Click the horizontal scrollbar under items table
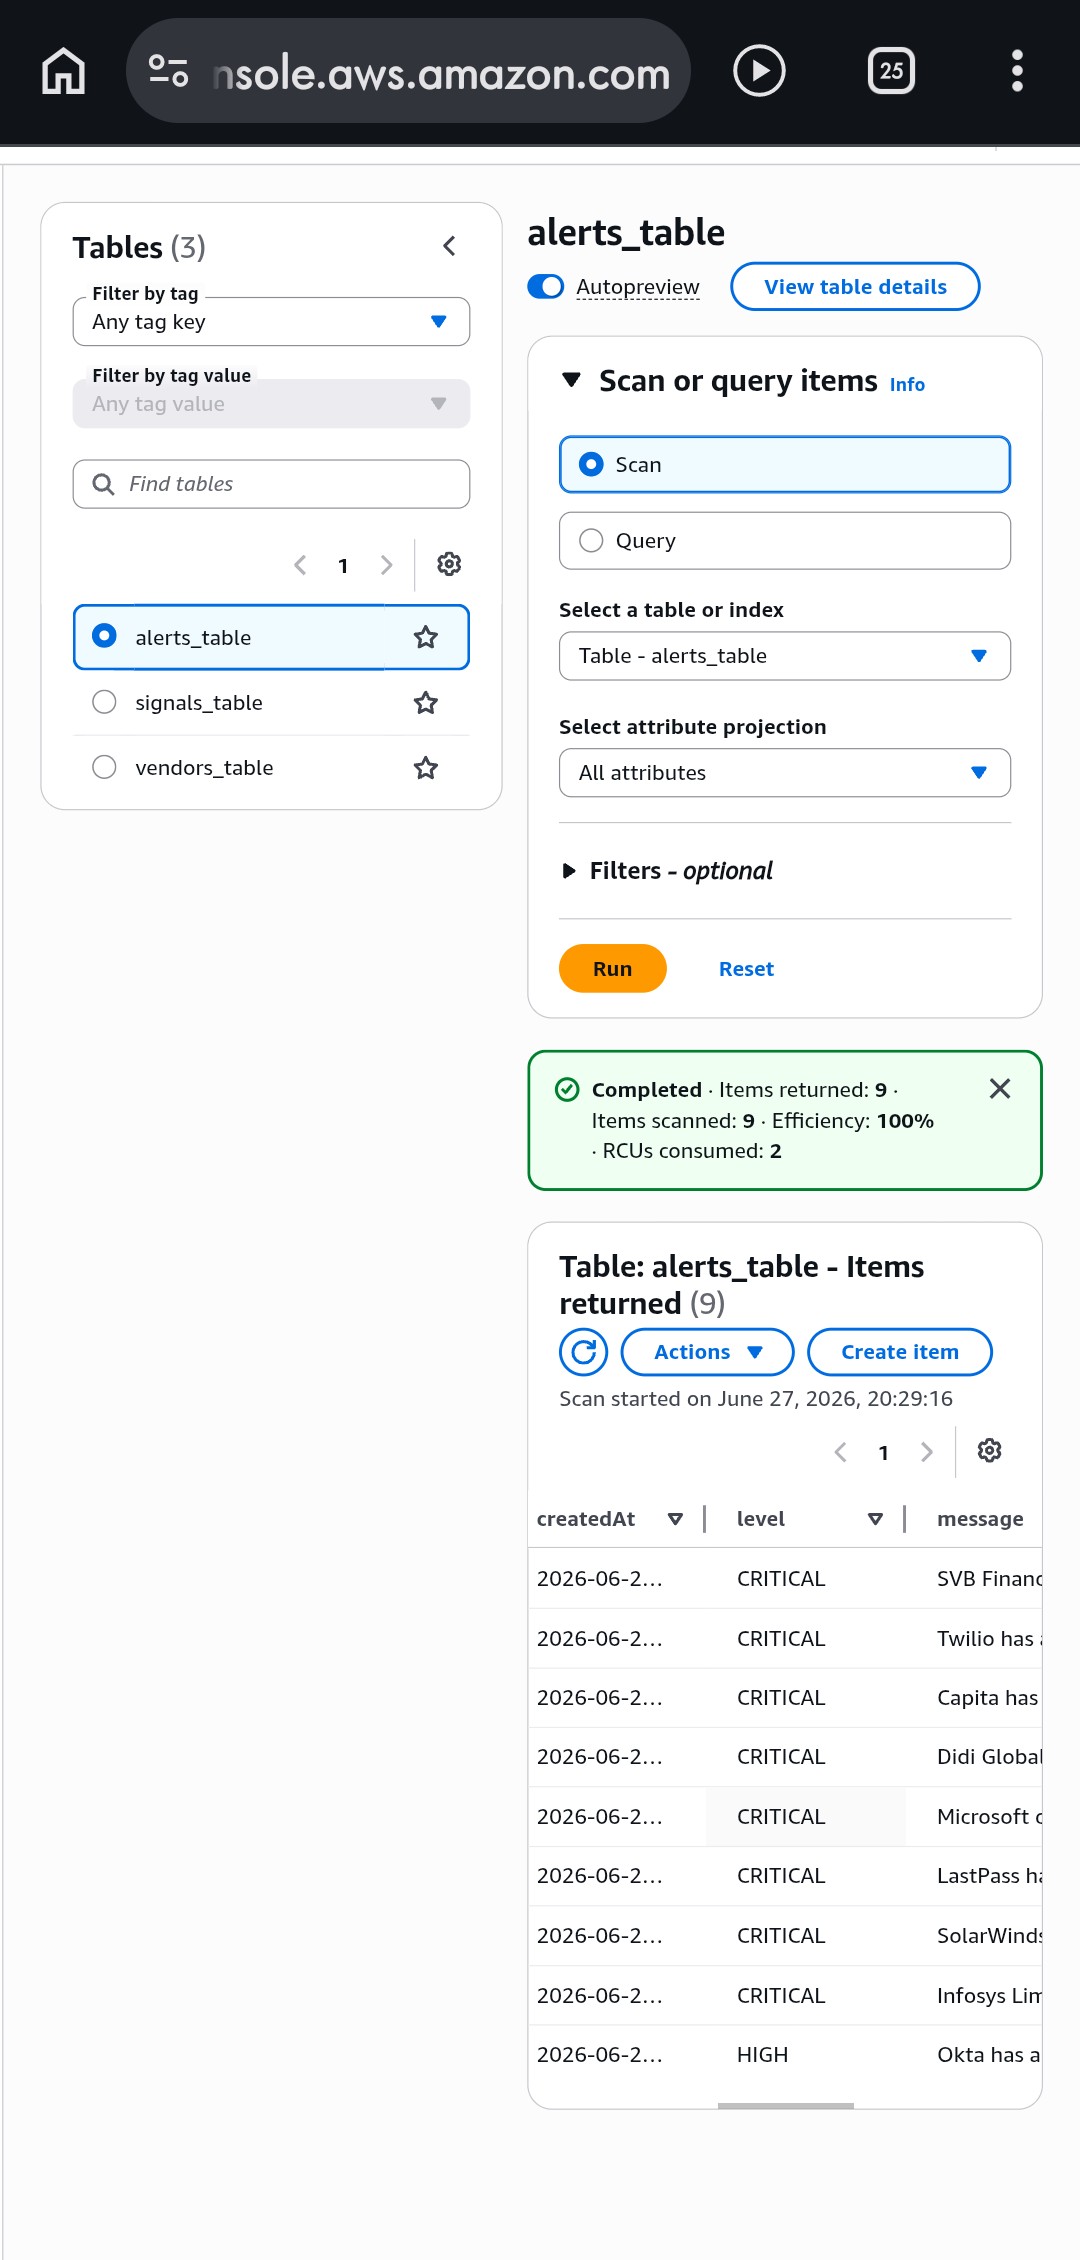Viewport: 1080px width, 2260px height. click(786, 2105)
